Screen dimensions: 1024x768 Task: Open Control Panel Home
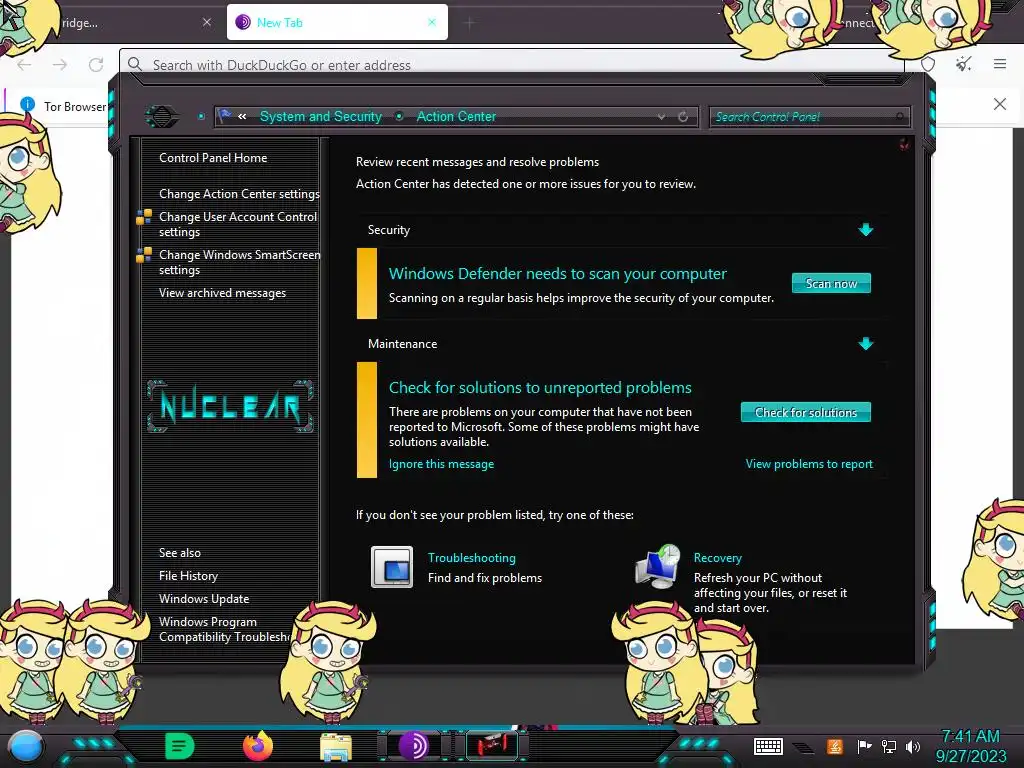(x=213, y=157)
